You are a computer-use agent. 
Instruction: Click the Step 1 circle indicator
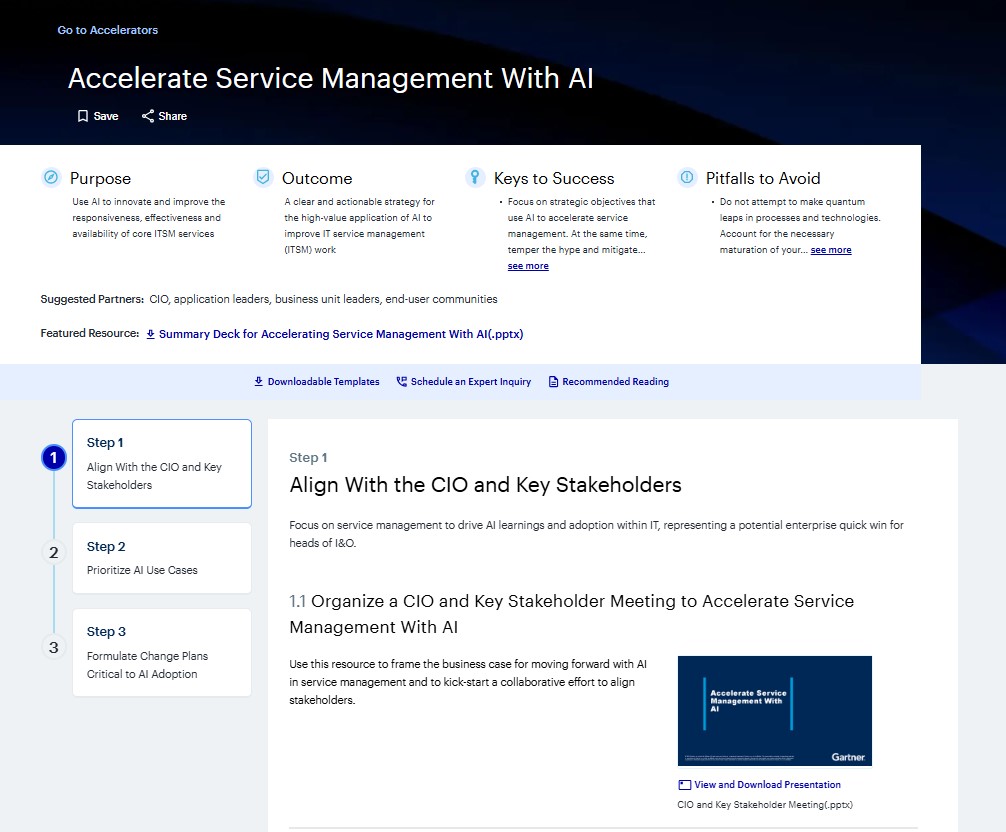[53, 458]
